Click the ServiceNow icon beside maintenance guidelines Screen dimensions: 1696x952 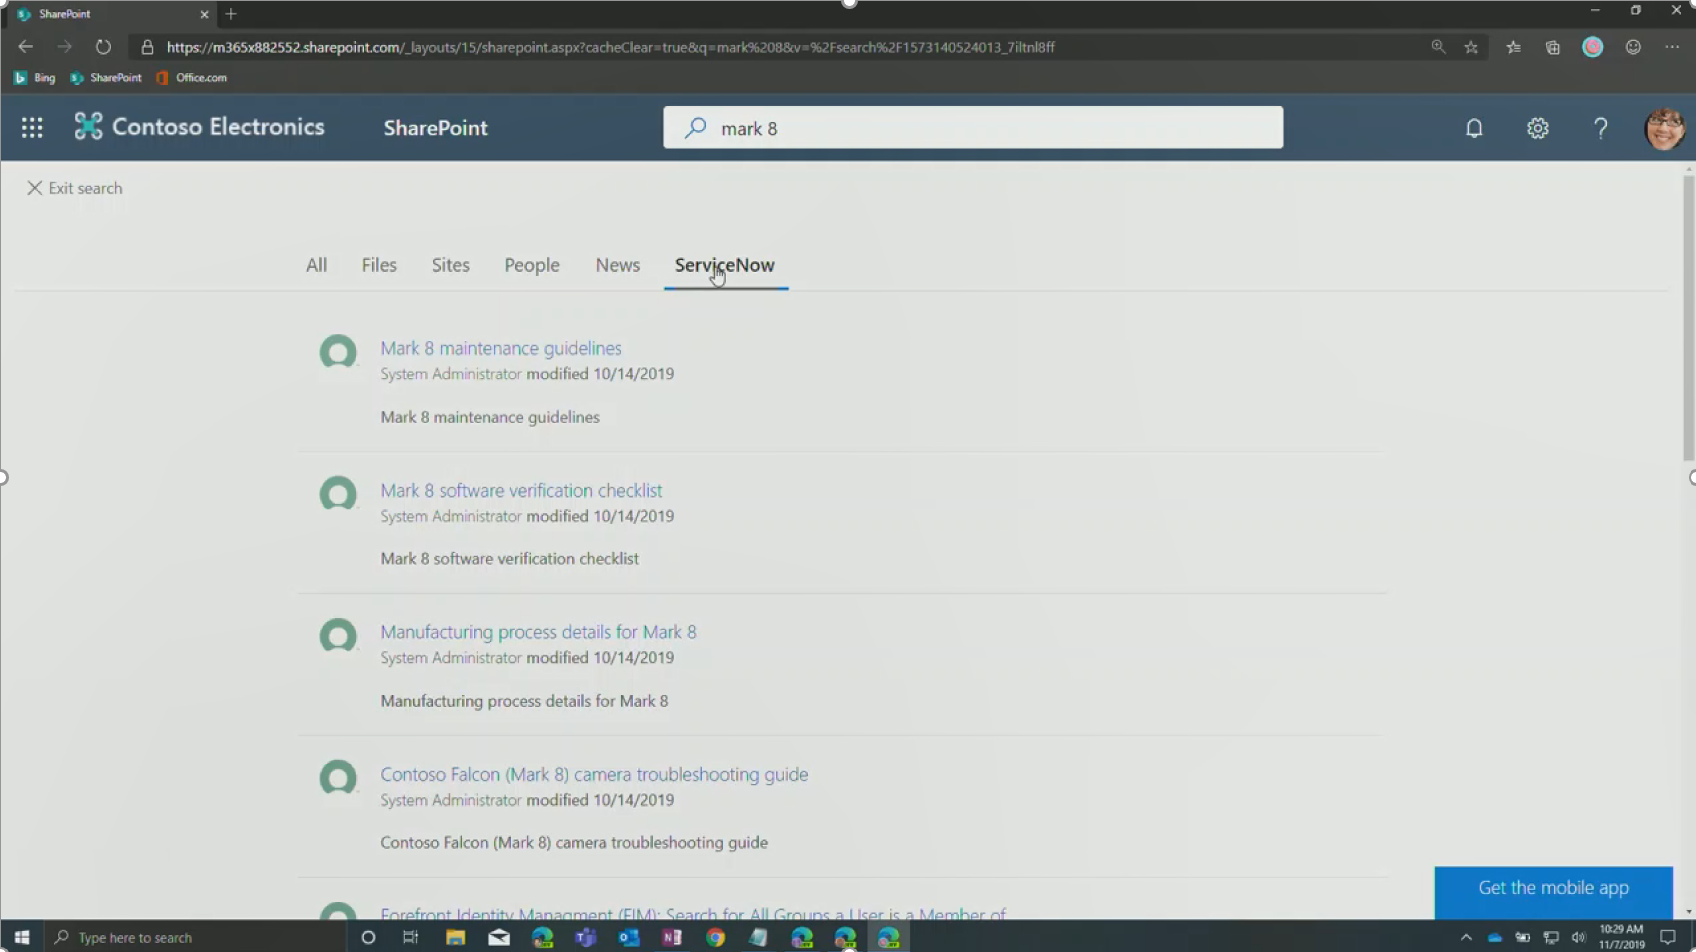(x=338, y=352)
